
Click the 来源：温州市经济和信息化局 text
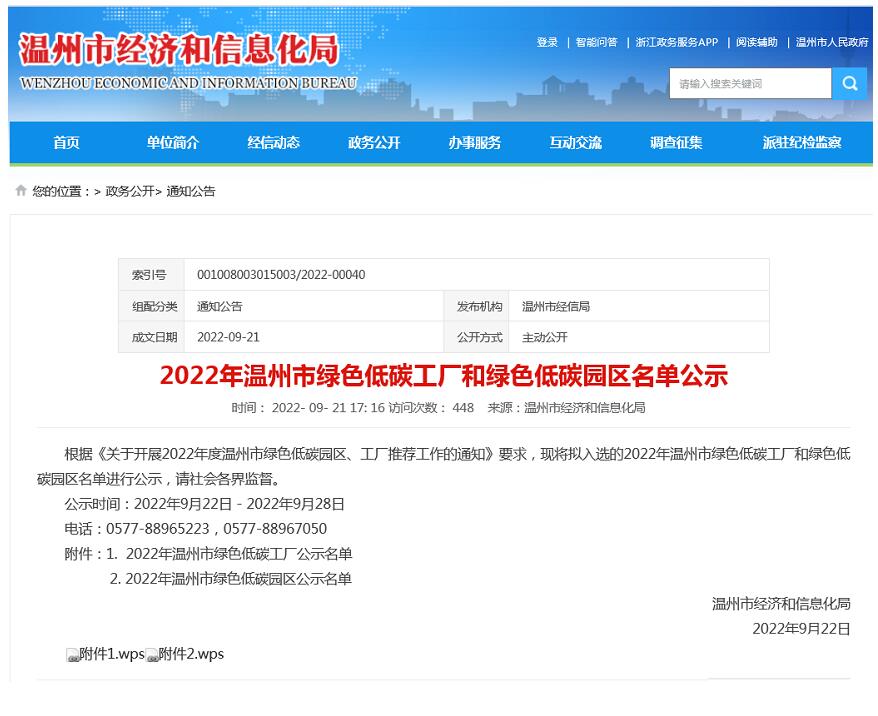(x=566, y=408)
